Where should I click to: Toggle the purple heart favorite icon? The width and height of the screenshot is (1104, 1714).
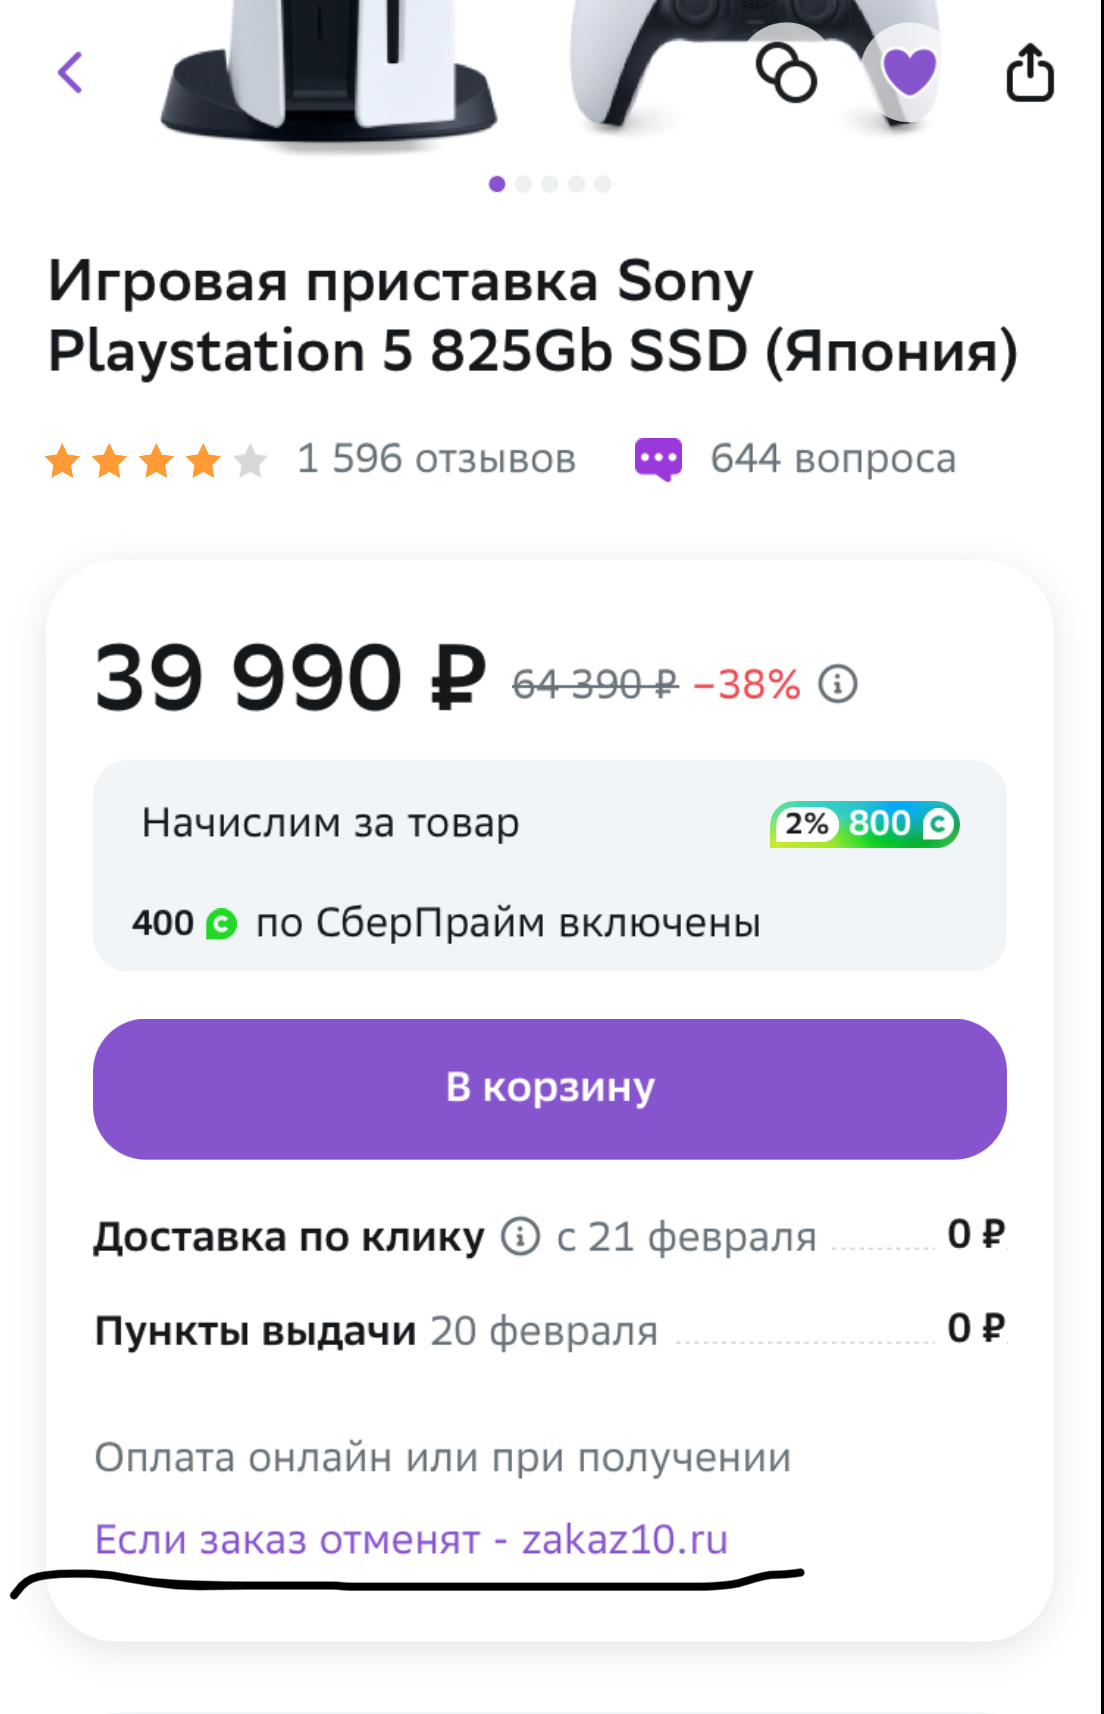(909, 71)
